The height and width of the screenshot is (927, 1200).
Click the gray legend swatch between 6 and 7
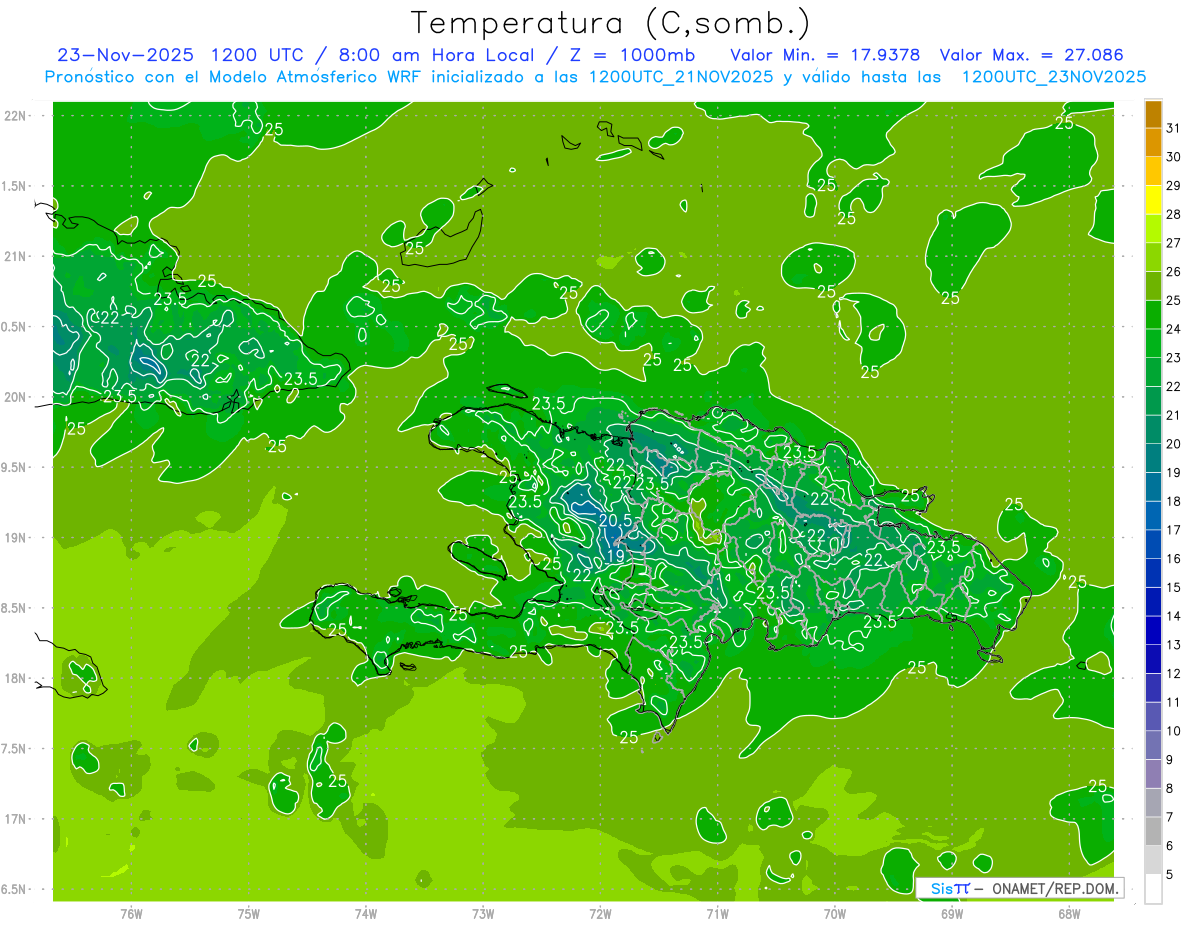(1153, 831)
